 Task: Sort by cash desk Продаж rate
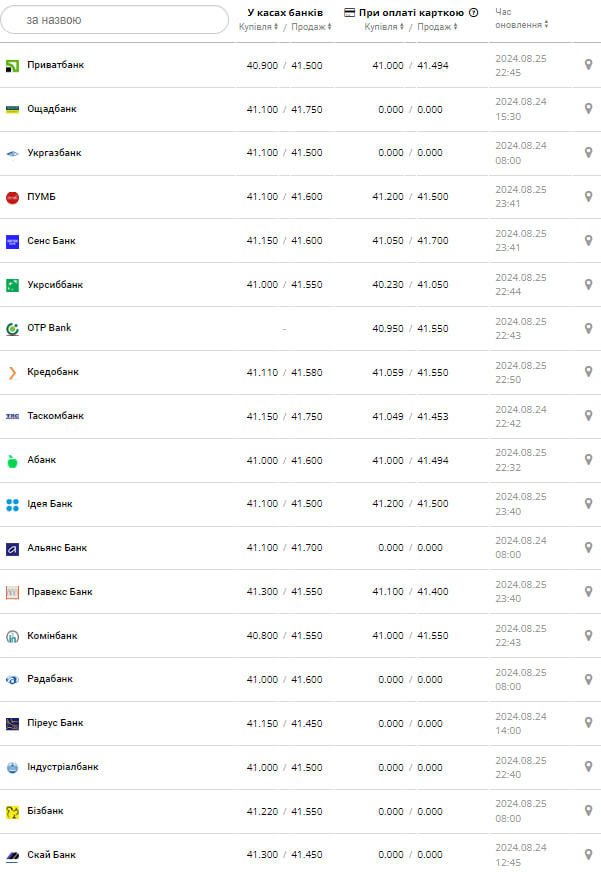coord(310,27)
